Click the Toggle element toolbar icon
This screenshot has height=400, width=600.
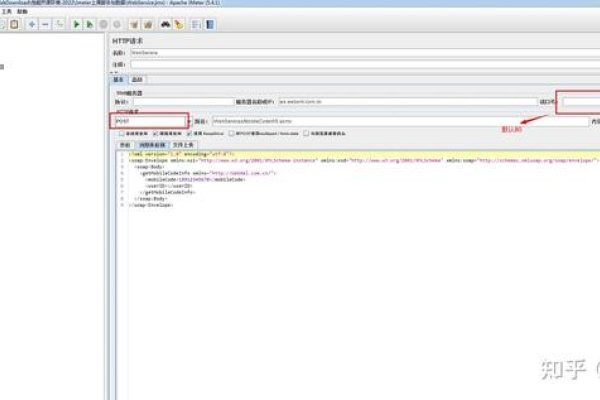point(59,24)
